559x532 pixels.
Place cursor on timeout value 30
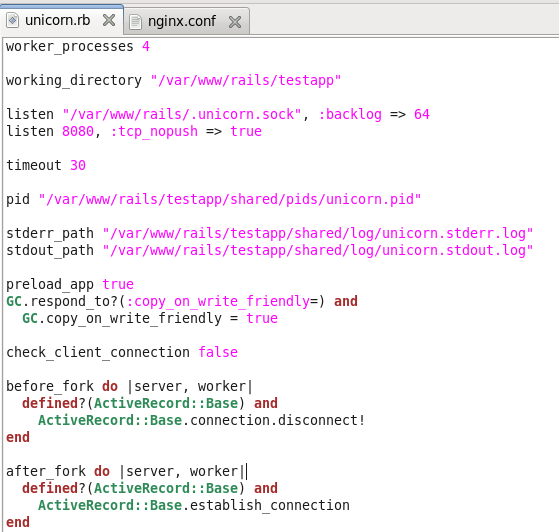click(x=78, y=165)
